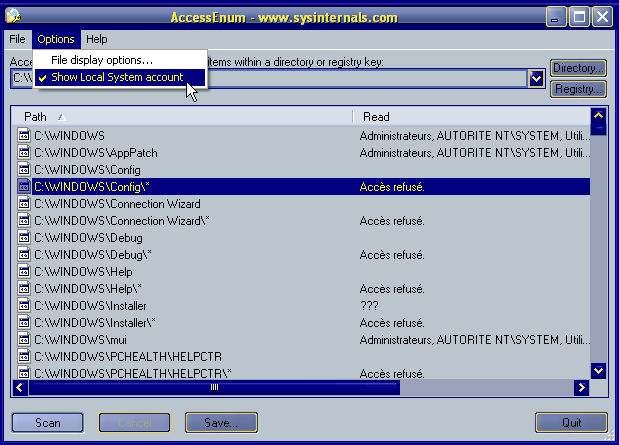The height and width of the screenshot is (445, 619).
Task: Click the icon next to C:\WINDOWS\Config
Action: pyautogui.click(x=24, y=169)
